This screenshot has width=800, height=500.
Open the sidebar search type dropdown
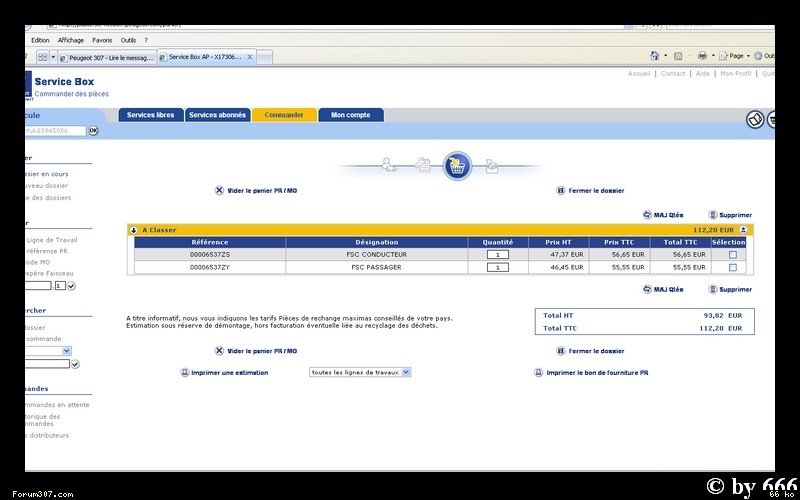pos(66,351)
